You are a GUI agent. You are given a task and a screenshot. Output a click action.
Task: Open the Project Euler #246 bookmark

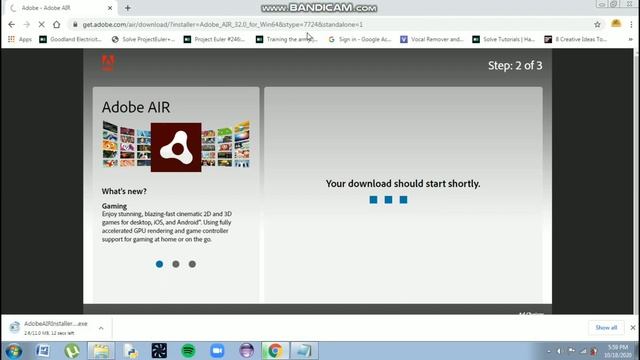(214, 39)
